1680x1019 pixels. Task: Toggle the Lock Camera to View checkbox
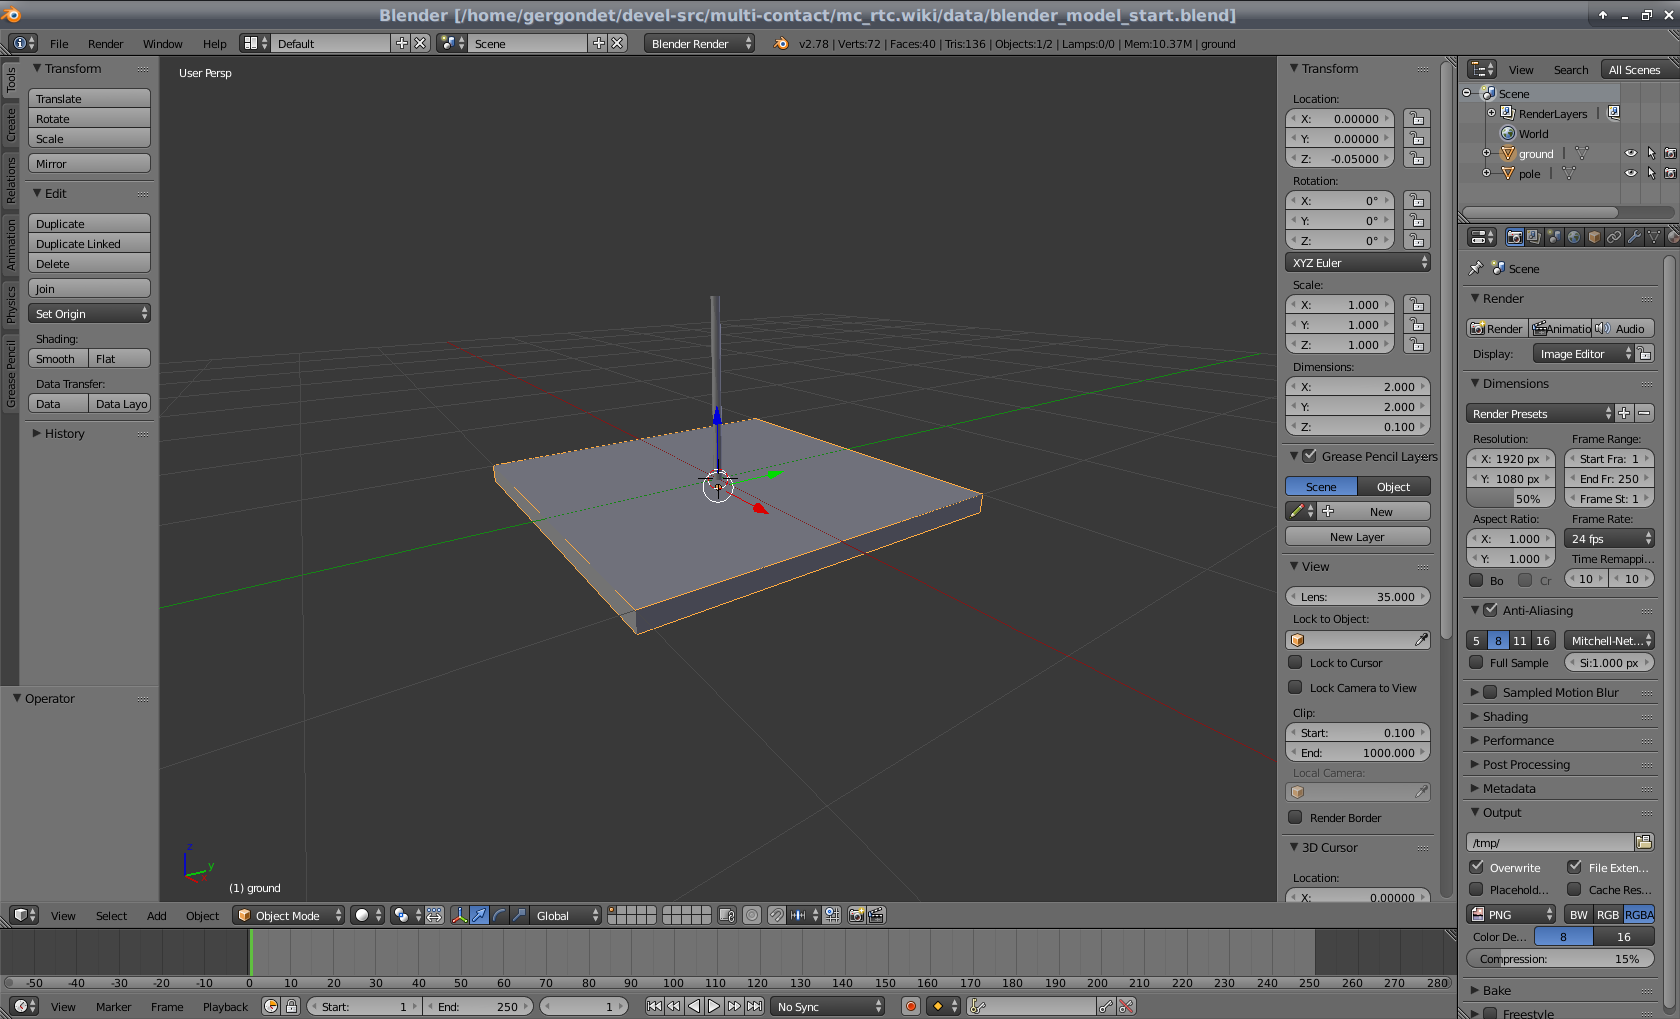(x=1297, y=687)
